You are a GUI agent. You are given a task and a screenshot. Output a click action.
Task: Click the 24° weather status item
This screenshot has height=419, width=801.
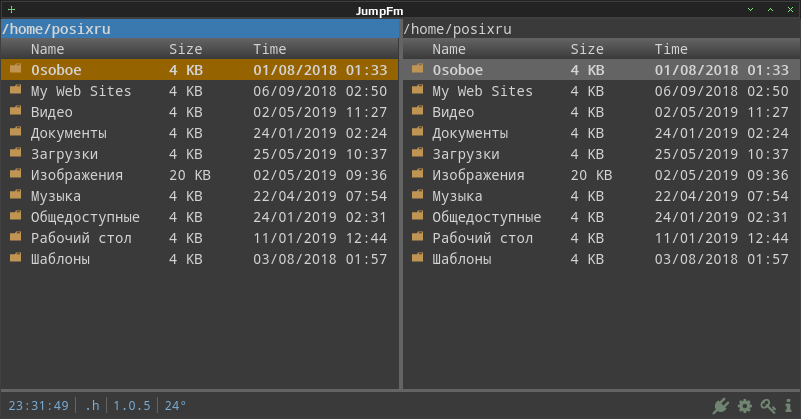175,406
